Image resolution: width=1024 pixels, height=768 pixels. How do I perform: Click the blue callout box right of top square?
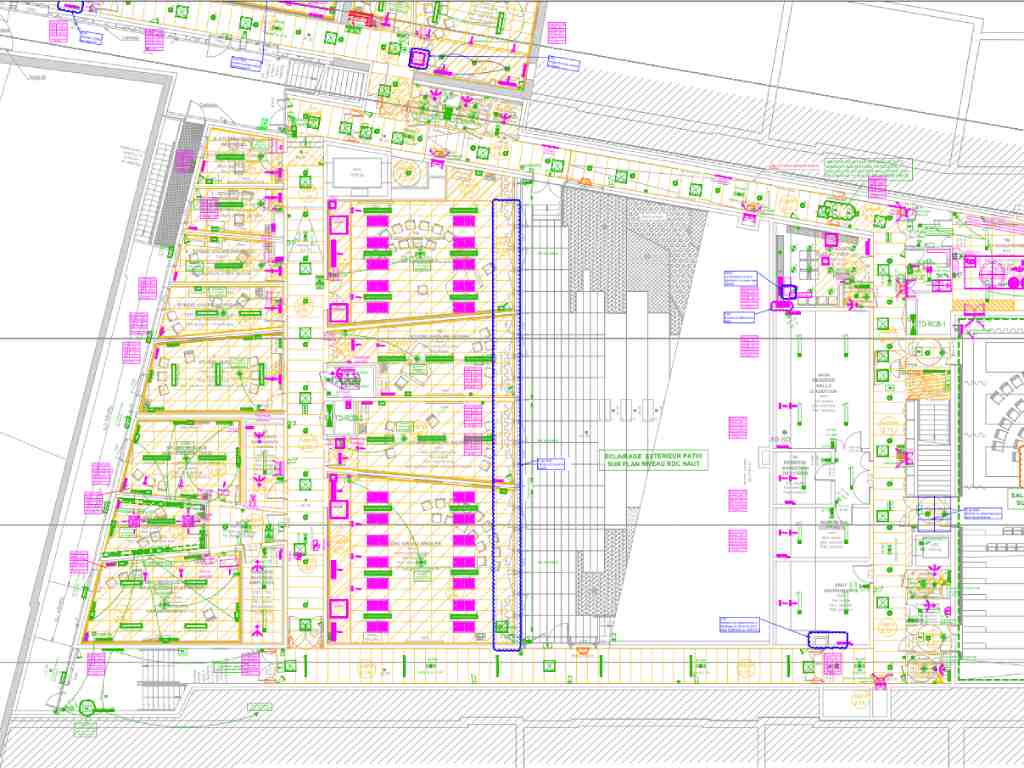coord(564,64)
